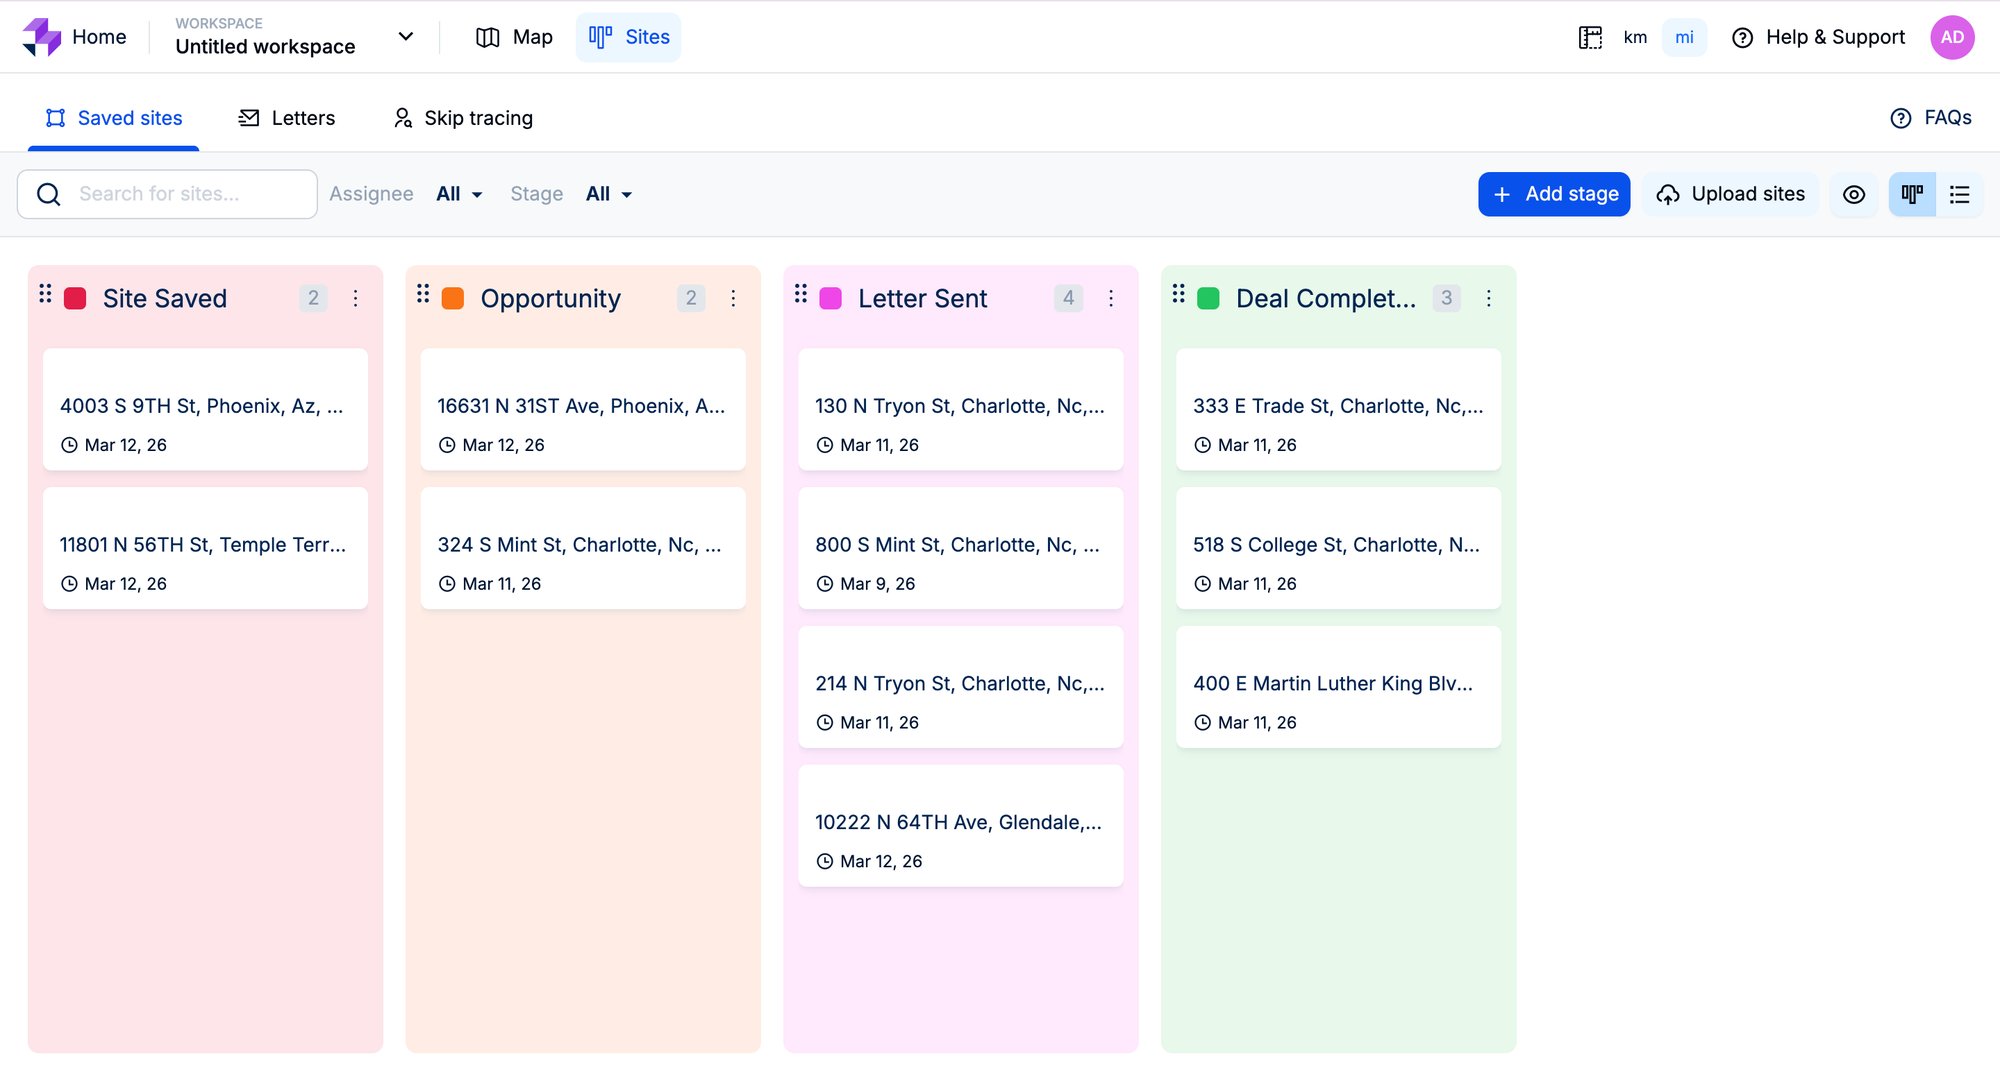Image resolution: width=2000 pixels, height=1081 pixels.
Task: Open the Skip tracing tab
Action: 463,118
